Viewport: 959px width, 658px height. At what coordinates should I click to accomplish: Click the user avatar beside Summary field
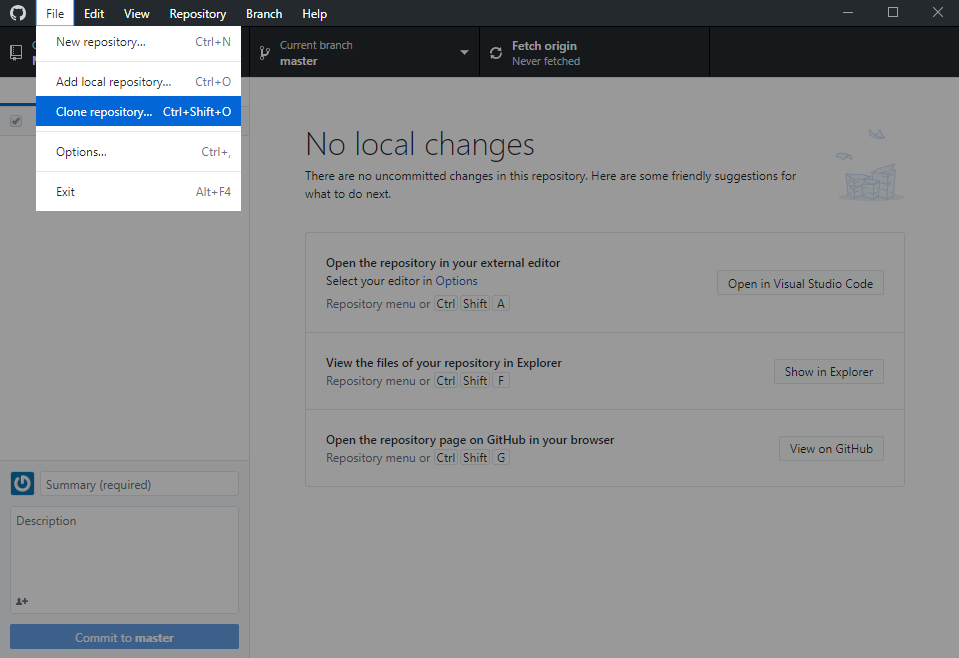pos(23,484)
